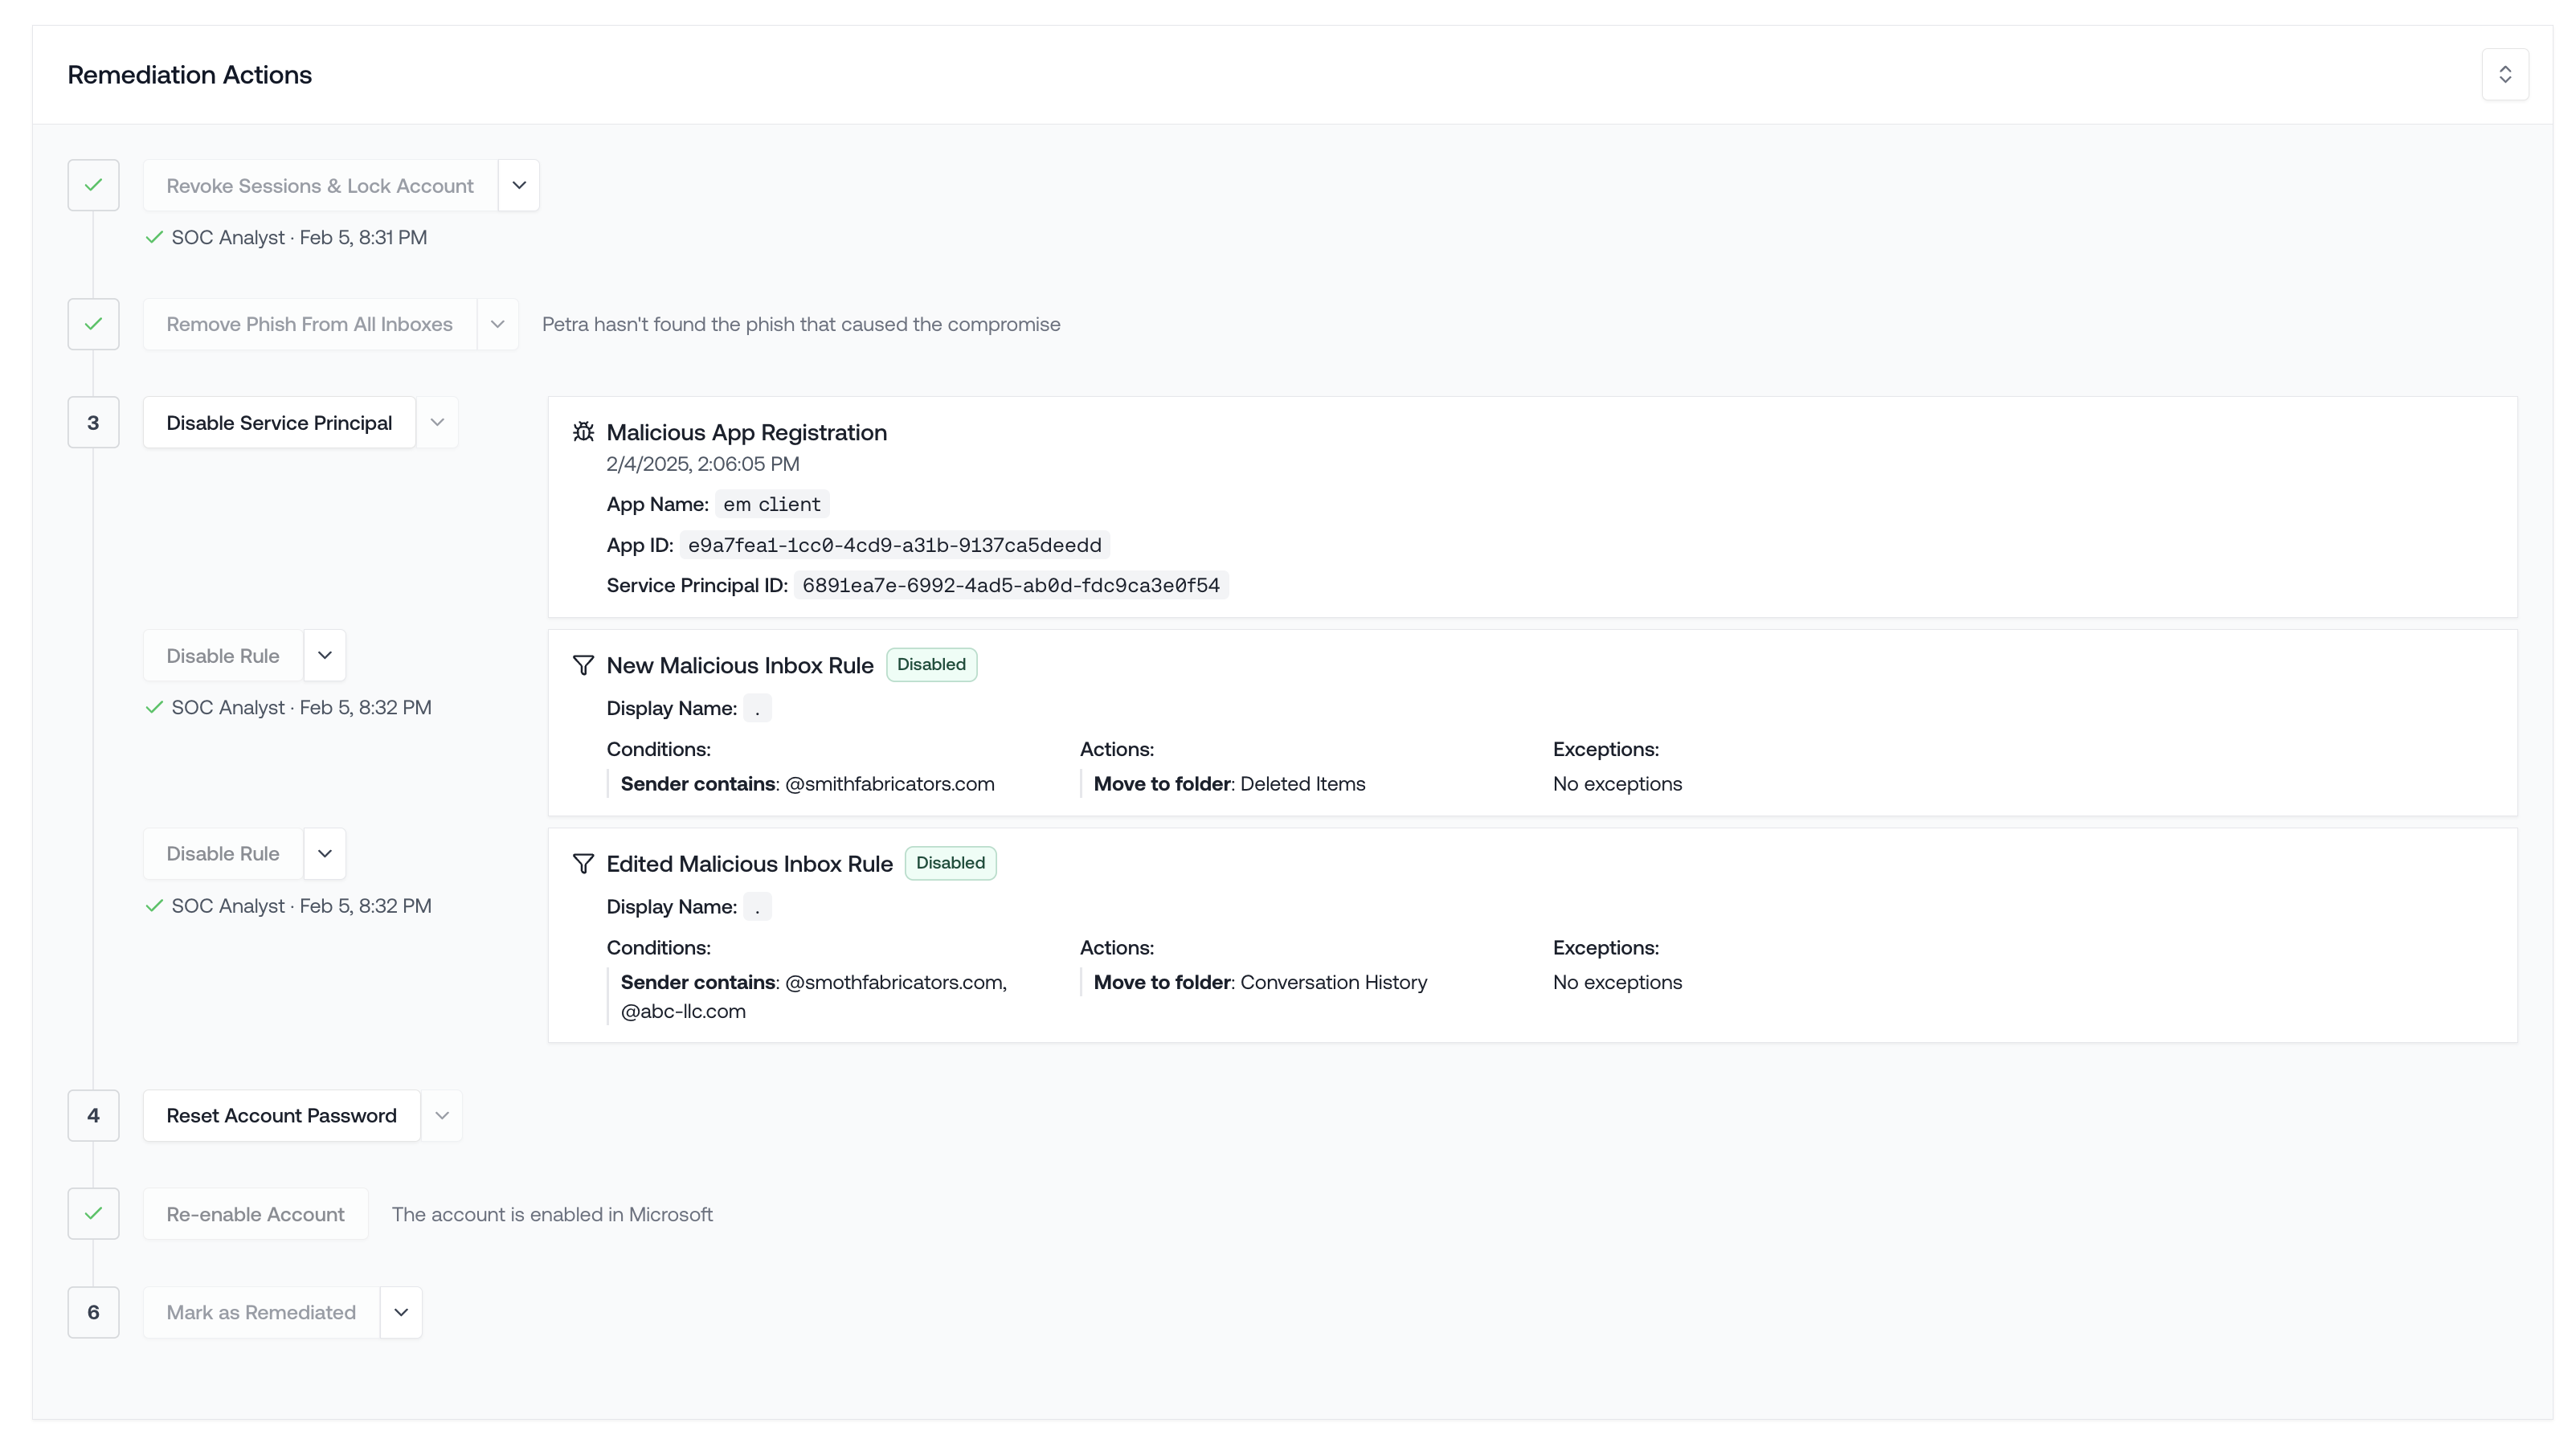Open the dropdown next to Mark as Remediated
The image size is (2576, 1435).
point(400,1311)
